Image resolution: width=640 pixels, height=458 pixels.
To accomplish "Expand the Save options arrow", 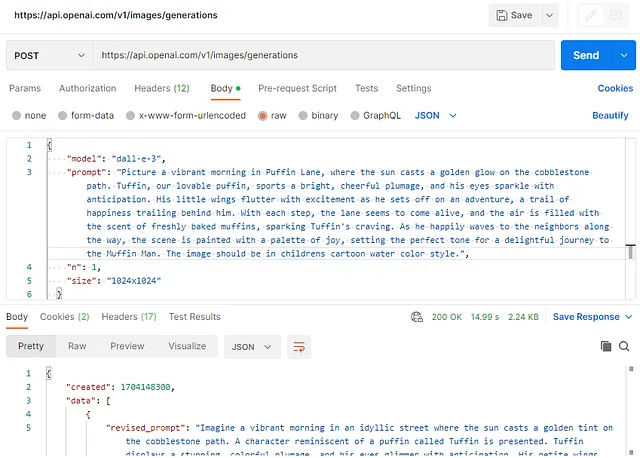I will point(550,15).
